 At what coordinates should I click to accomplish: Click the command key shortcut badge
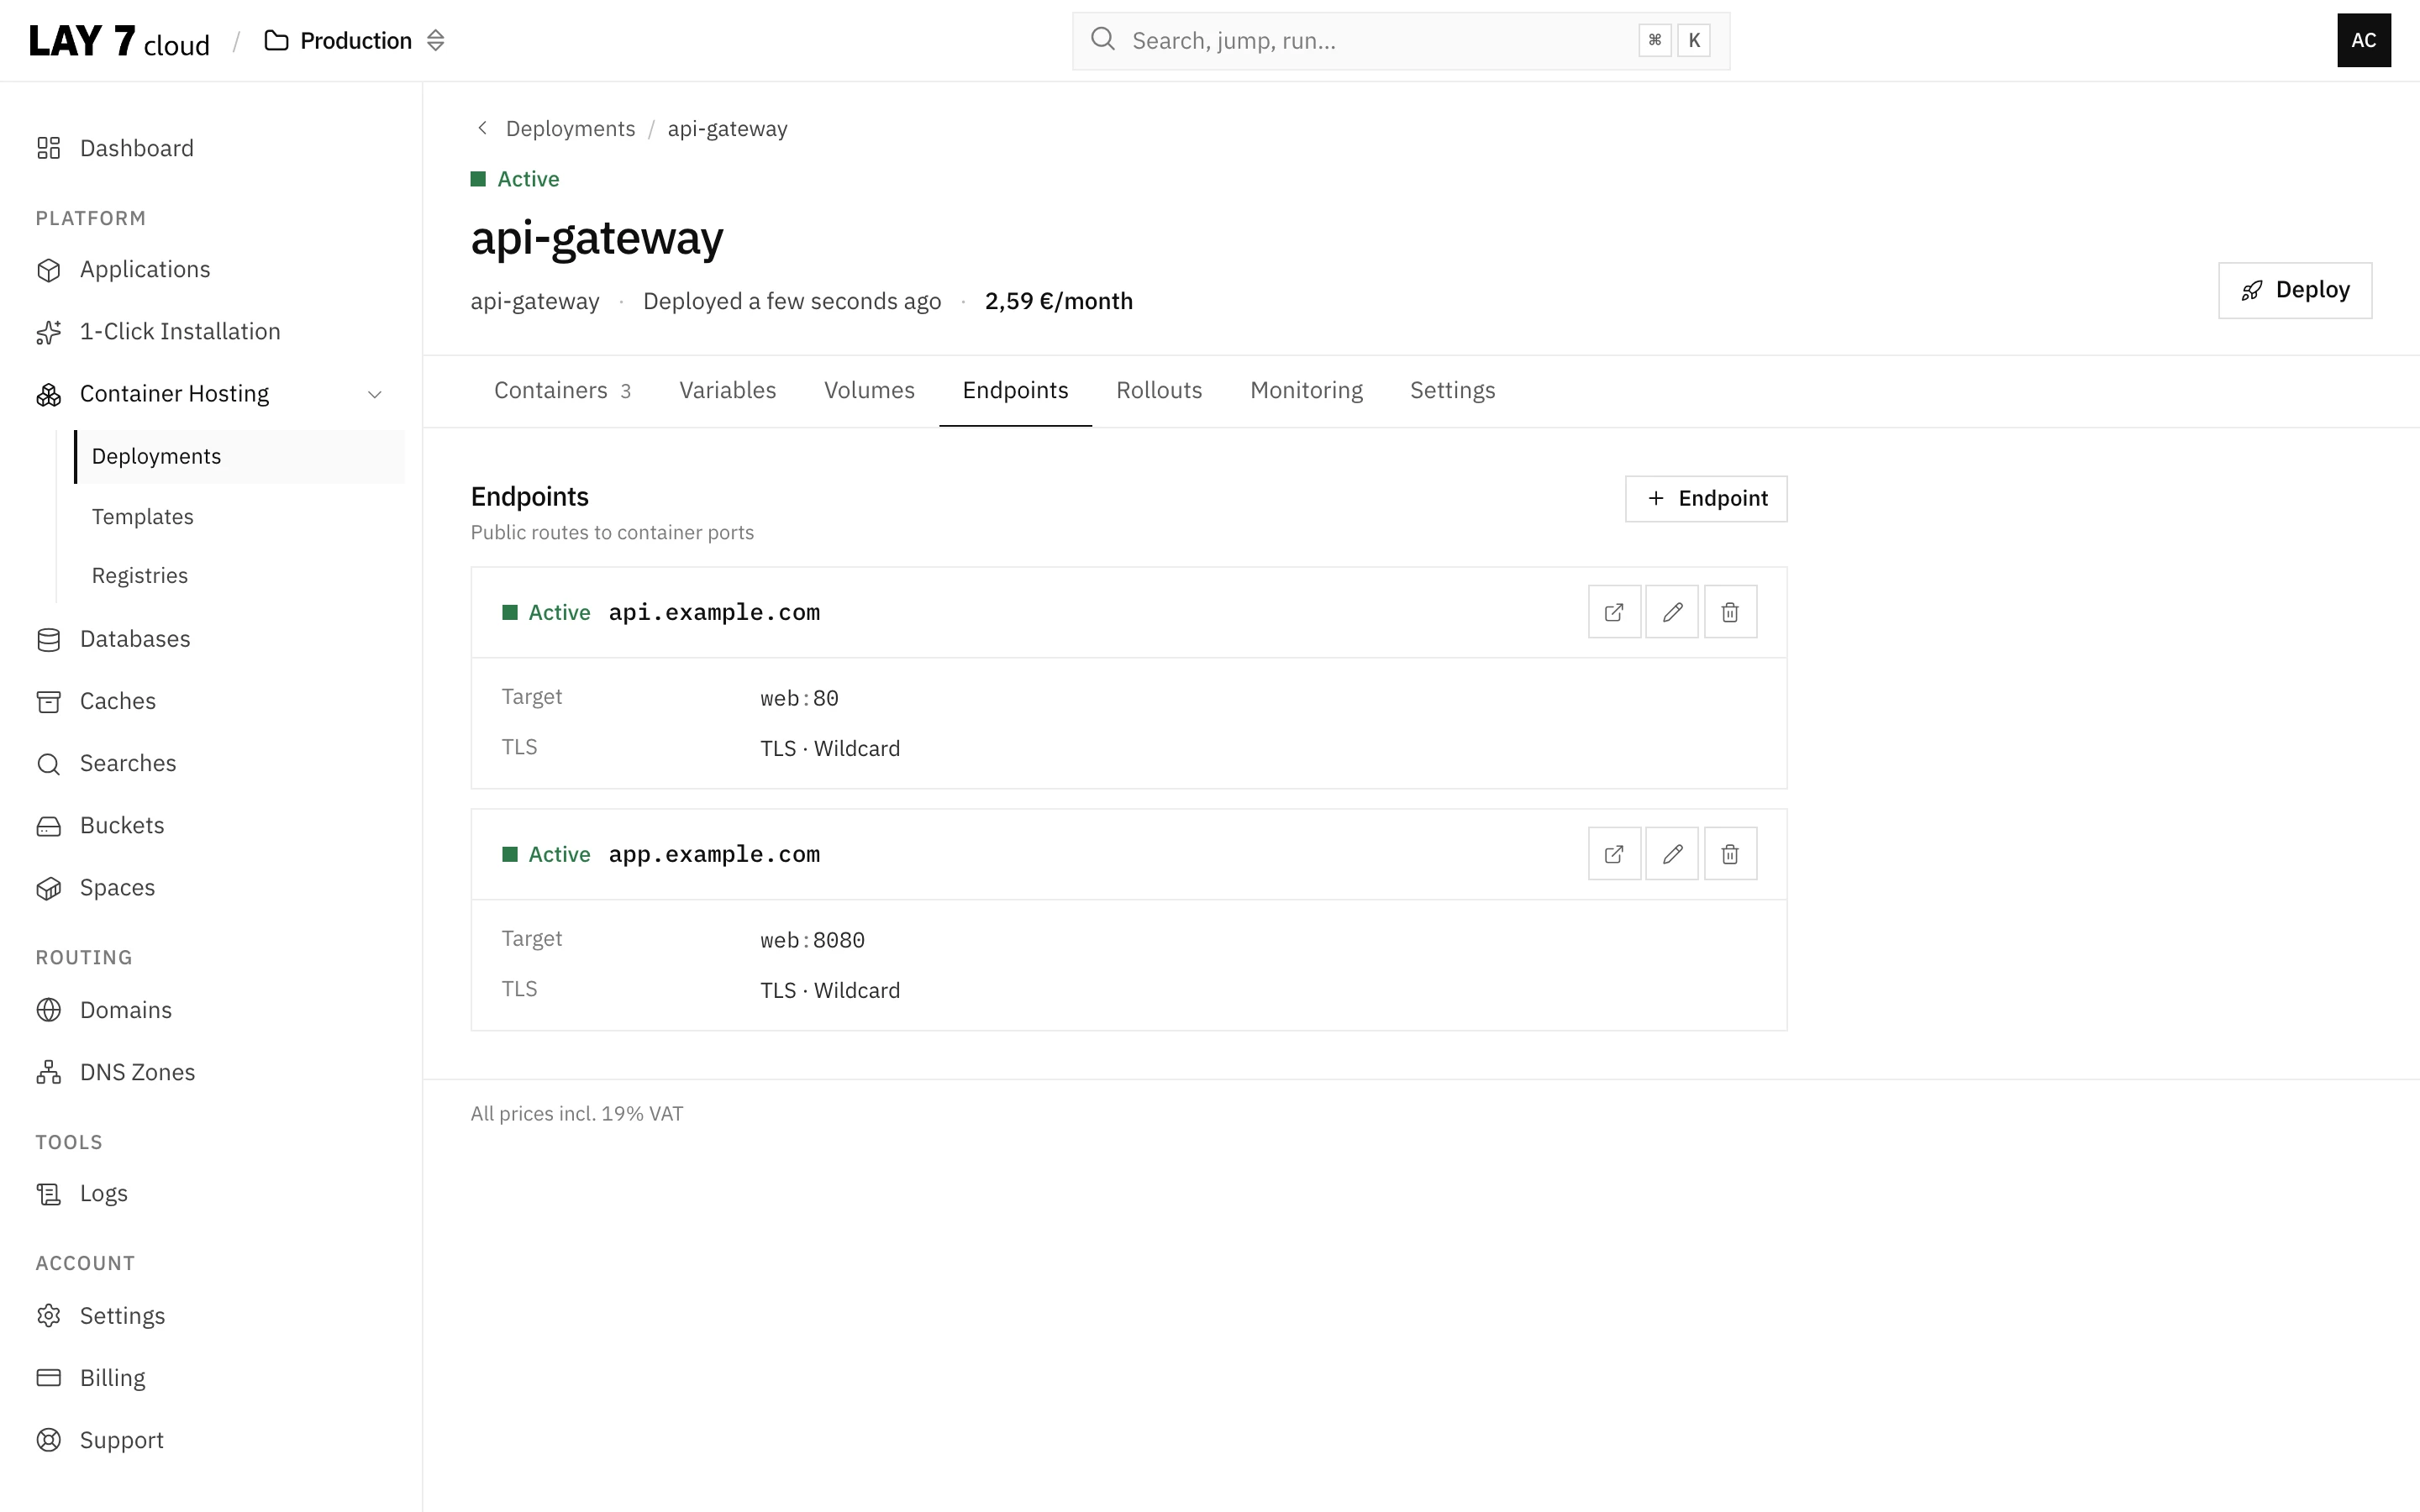click(x=1654, y=41)
